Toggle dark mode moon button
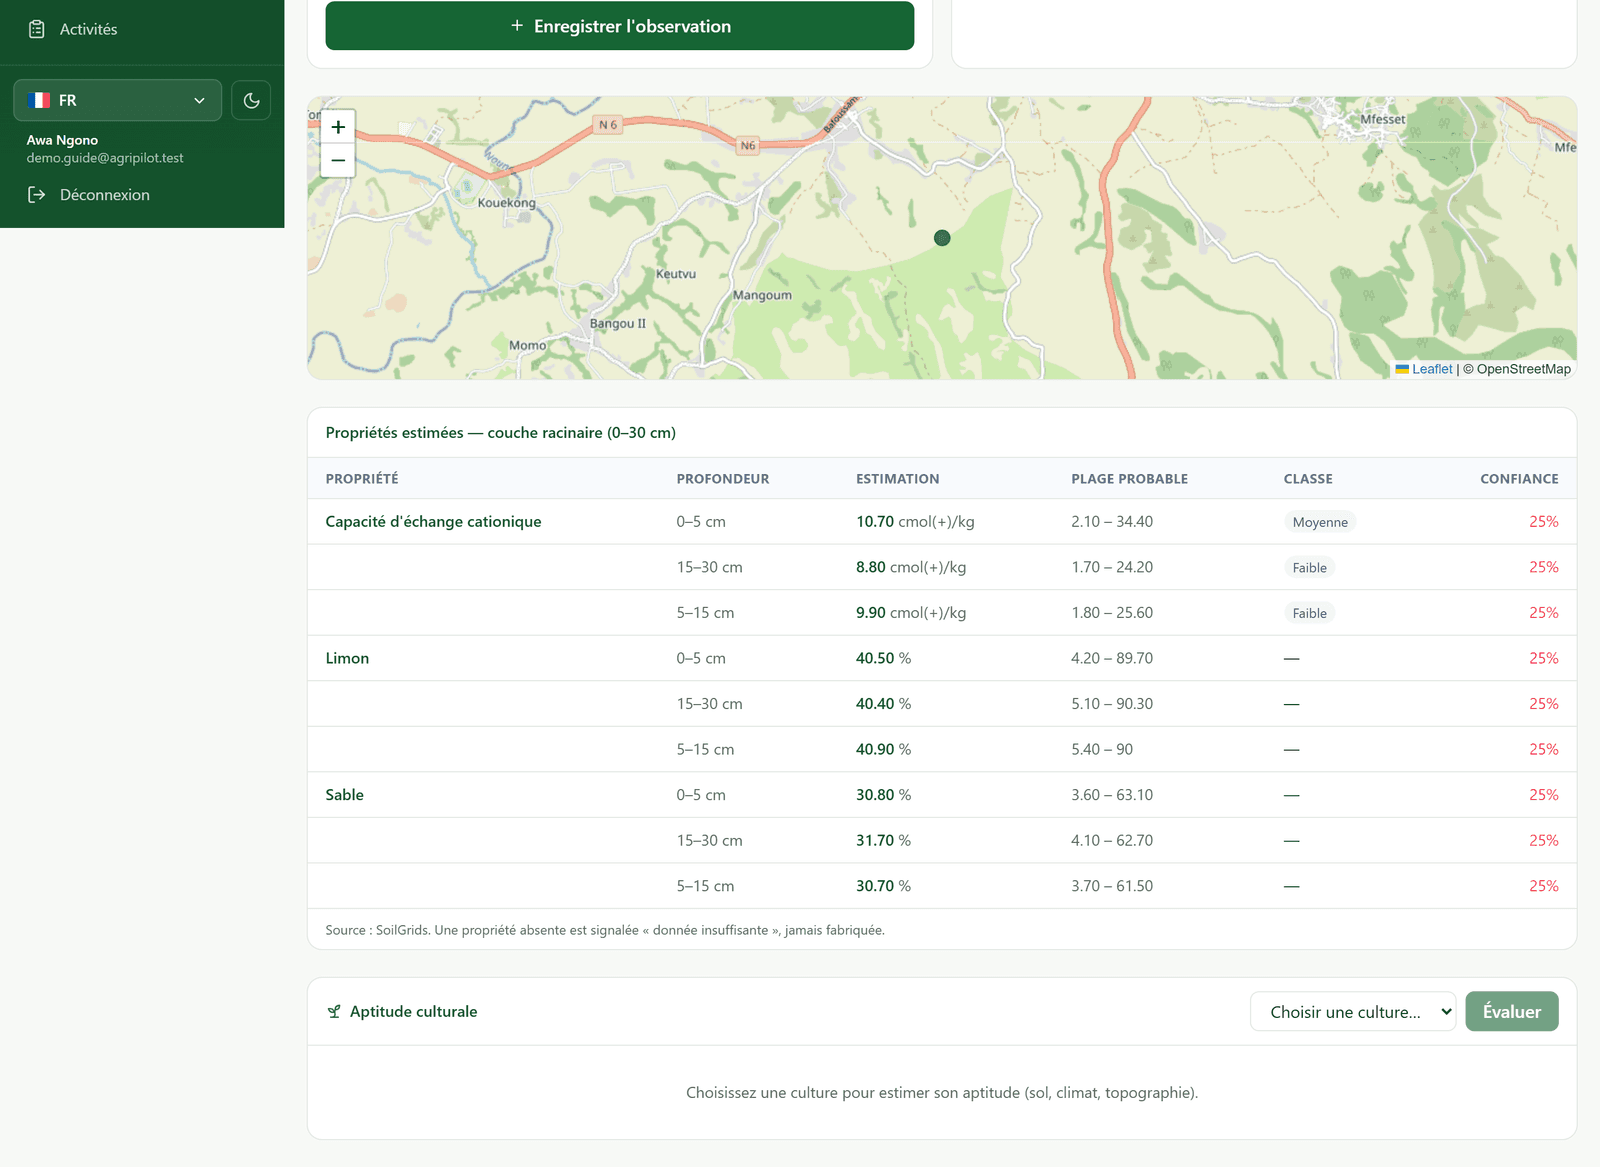The height and width of the screenshot is (1167, 1600). (x=251, y=100)
